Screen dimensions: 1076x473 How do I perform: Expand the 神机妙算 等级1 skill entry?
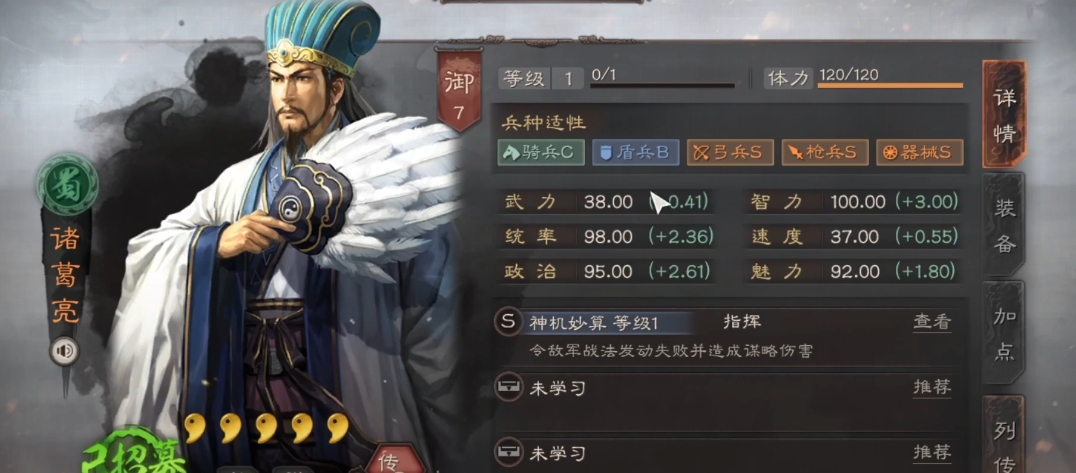click(594, 323)
